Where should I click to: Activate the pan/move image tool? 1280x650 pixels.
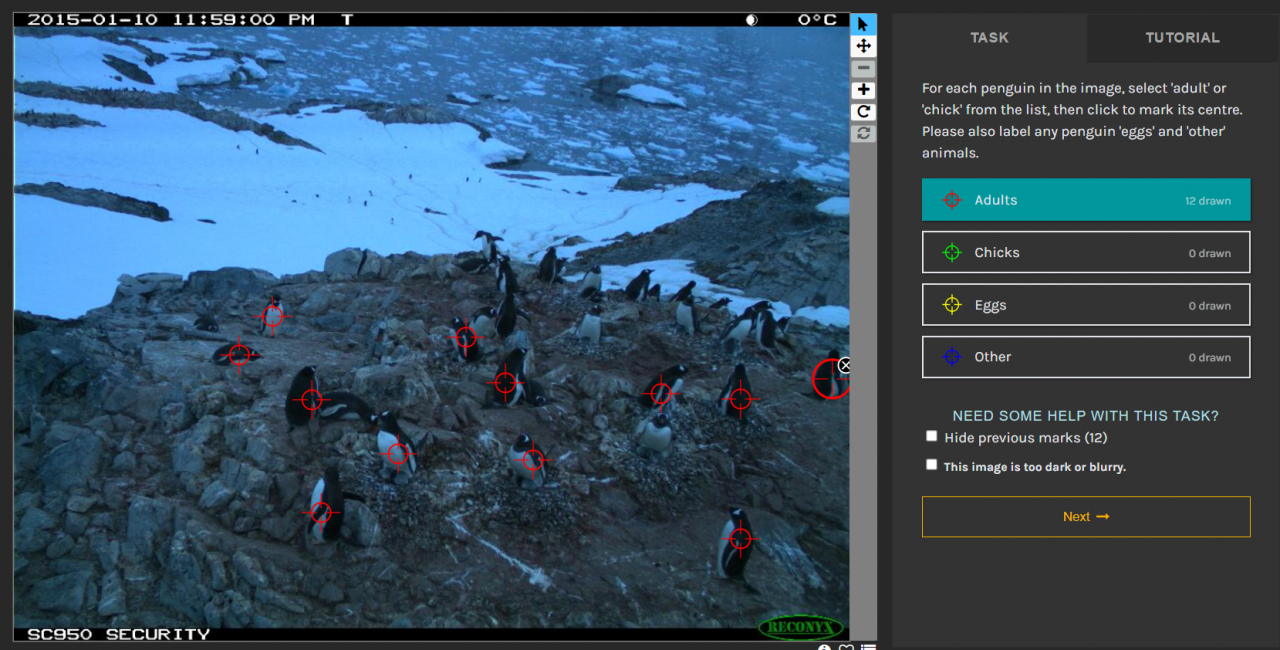[x=864, y=46]
